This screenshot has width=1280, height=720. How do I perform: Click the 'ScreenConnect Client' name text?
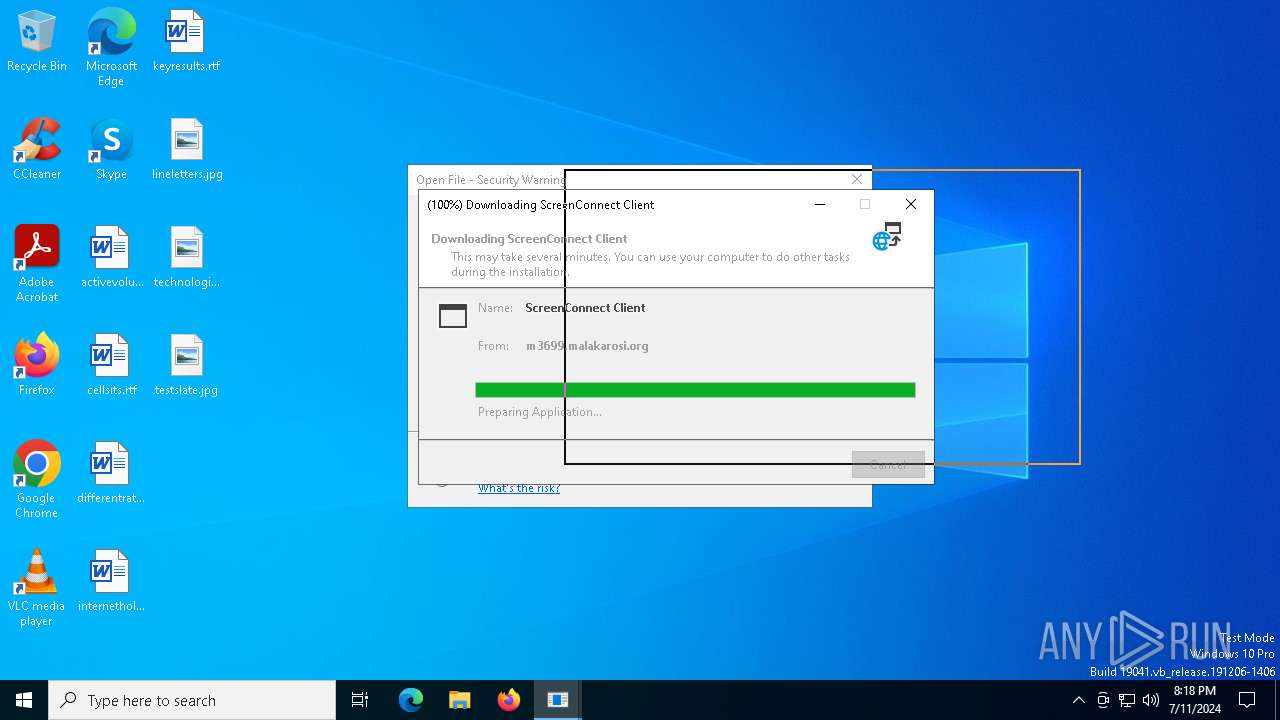pos(585,308)
